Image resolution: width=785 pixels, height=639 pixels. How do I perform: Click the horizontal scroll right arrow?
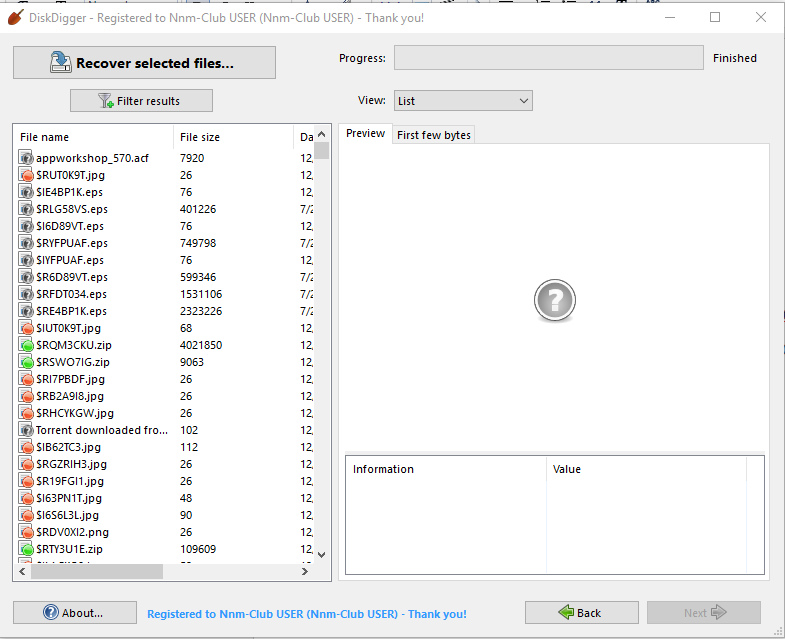click(x=305, y=571)
